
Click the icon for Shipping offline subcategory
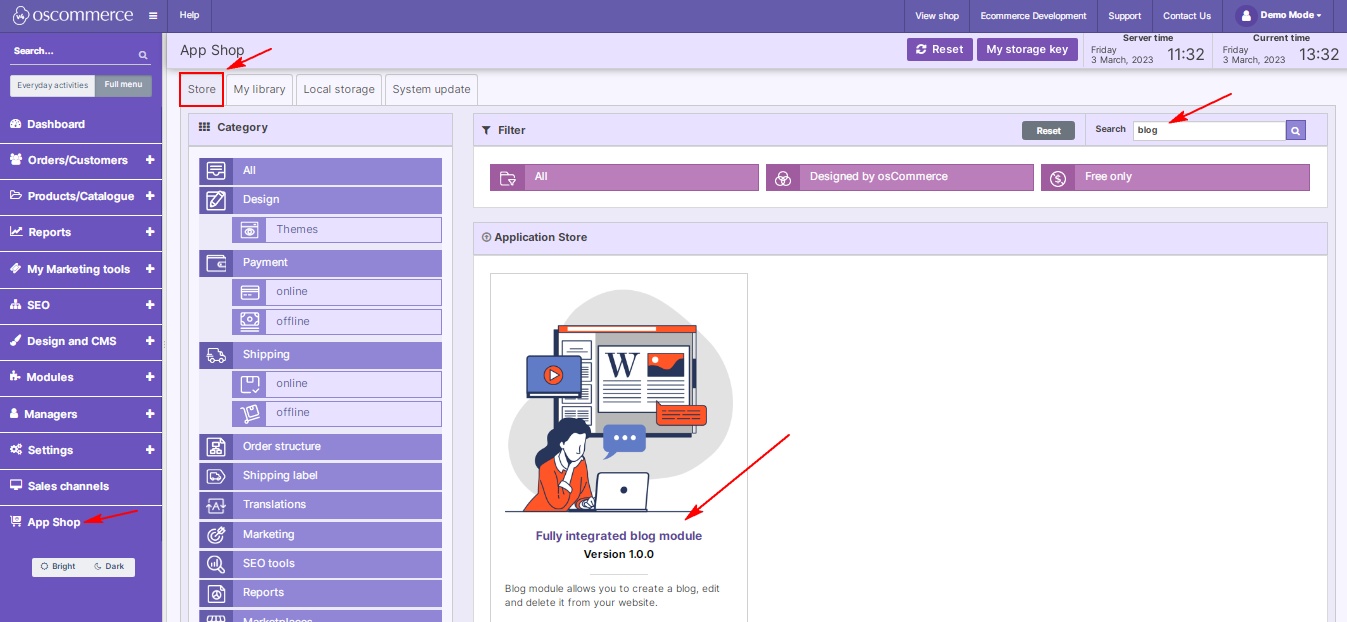(249, 413)
